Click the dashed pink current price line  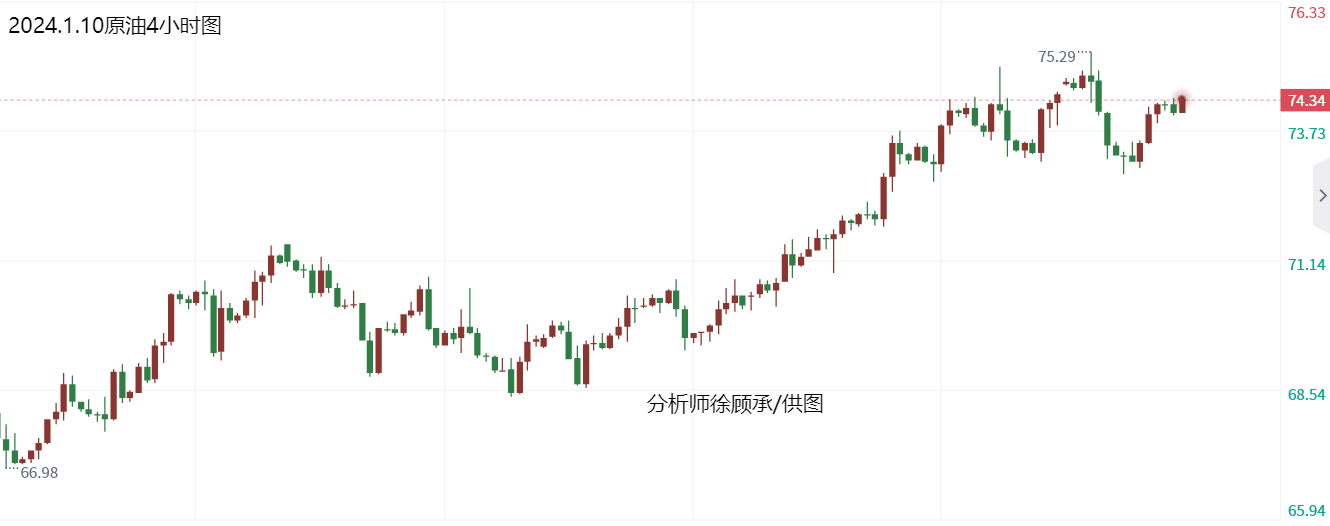600,100
